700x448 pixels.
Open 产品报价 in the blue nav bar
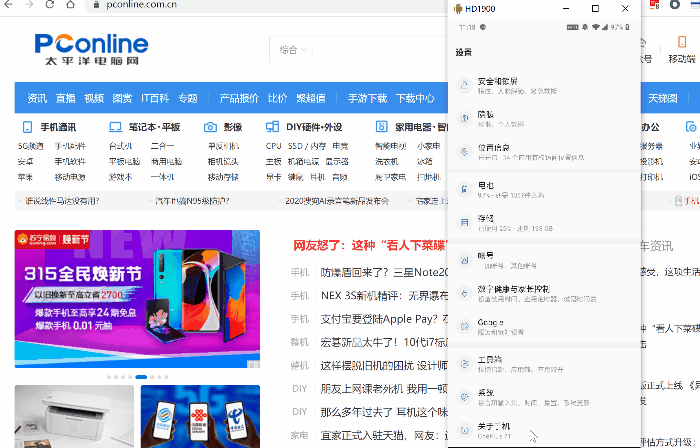point(239,98)
